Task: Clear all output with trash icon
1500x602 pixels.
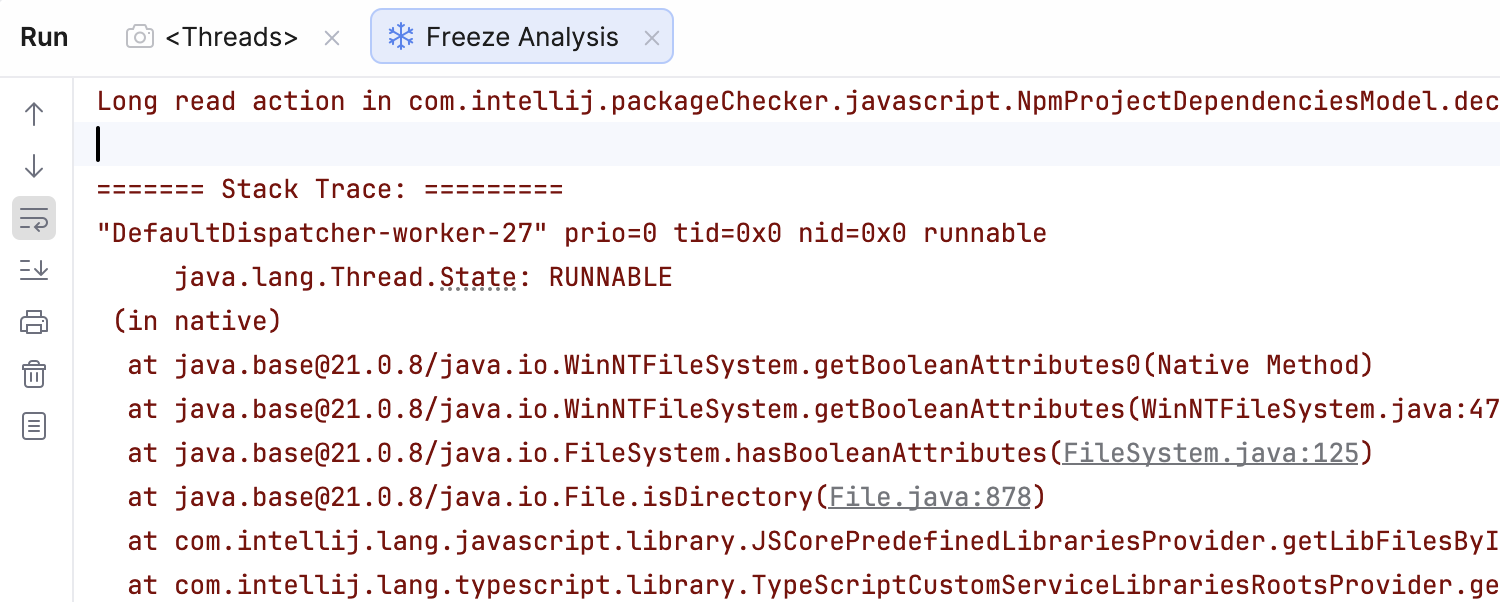Action: click(34, 375)
